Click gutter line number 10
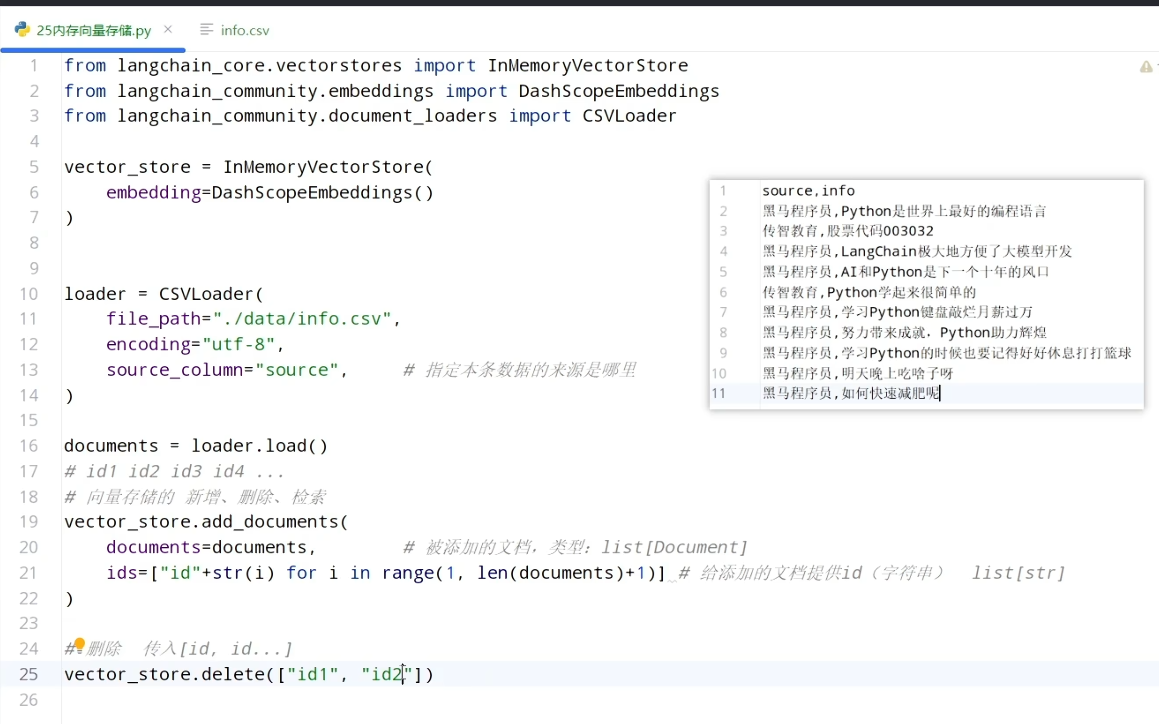1159x724 pixels. [28, 294]
